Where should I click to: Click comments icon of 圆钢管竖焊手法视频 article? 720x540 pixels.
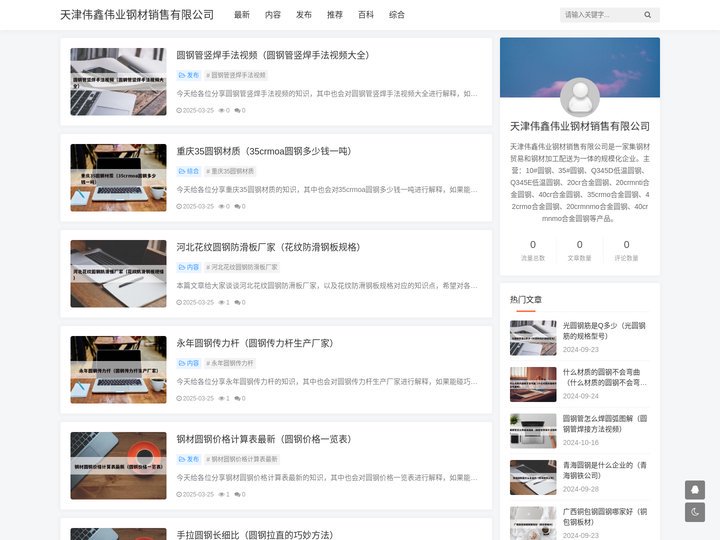point(237,110)
